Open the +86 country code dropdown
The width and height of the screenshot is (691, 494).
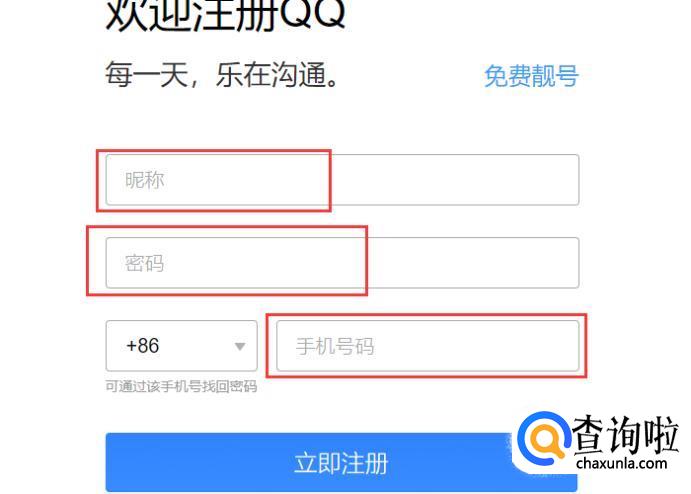point(182,346)
